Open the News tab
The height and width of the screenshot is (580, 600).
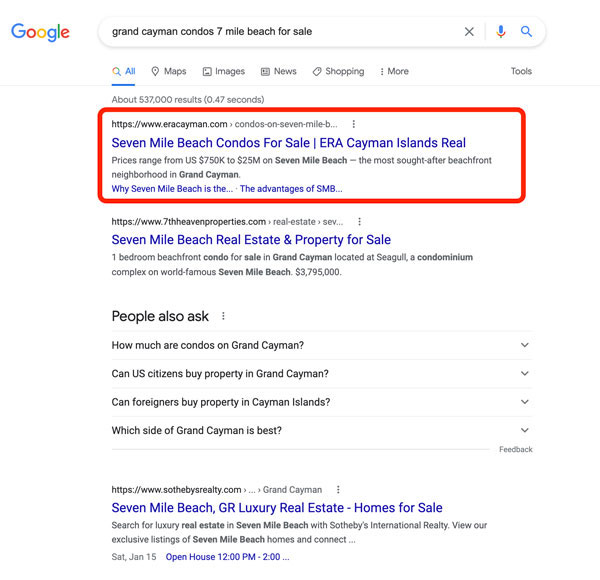click(x=279, y=71)
